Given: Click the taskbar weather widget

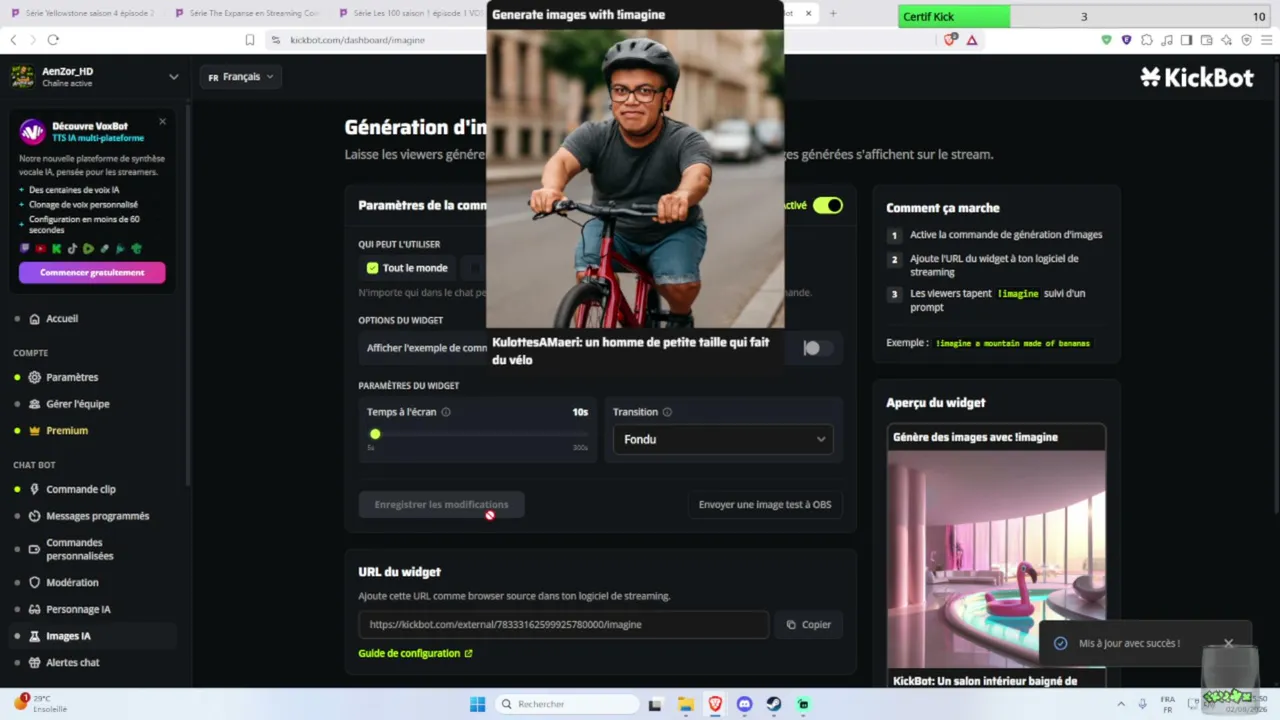Looking at the screenshot, I should tap(40, 703).
